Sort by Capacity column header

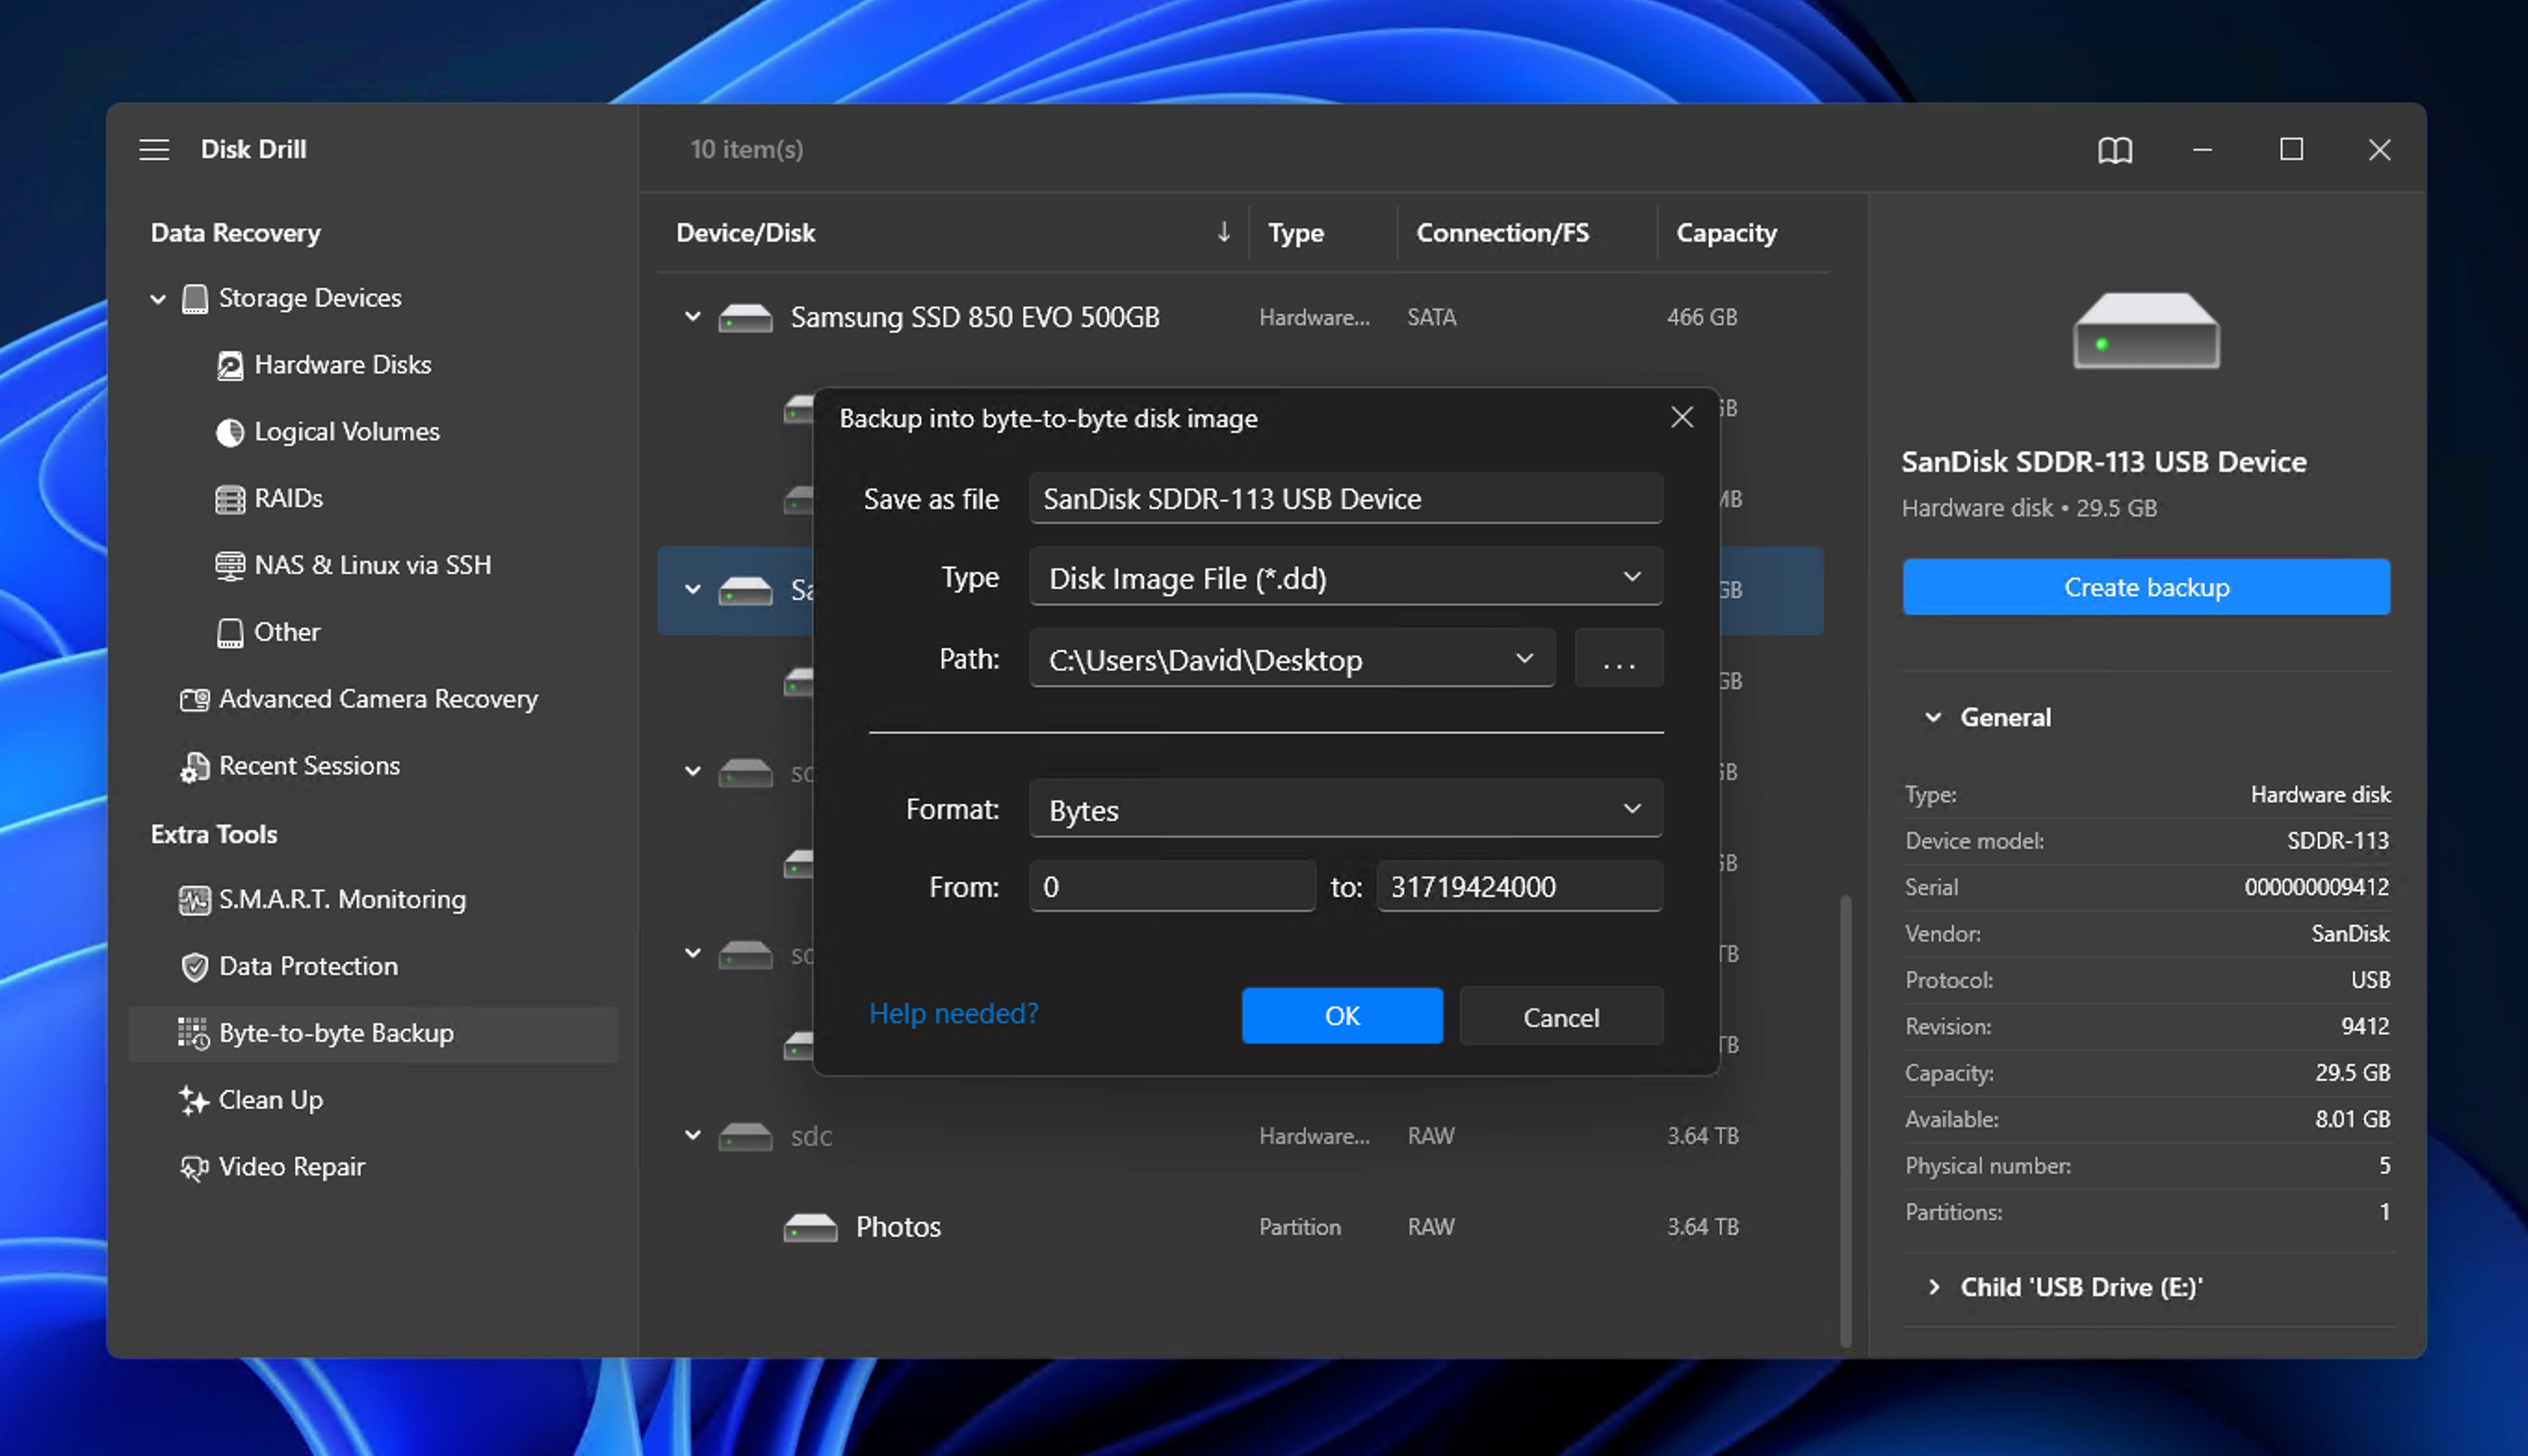pyautogui.click(x=1726, y=233)
